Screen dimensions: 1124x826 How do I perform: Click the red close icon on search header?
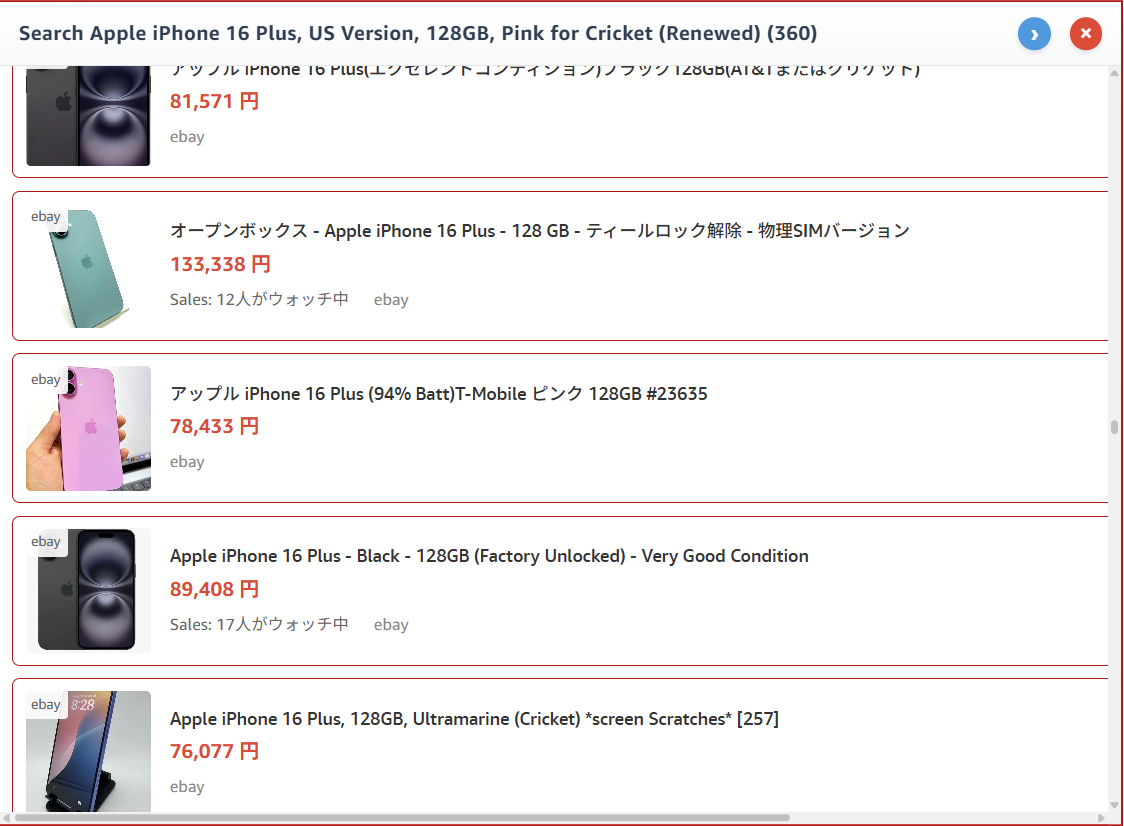(1085, 33)
